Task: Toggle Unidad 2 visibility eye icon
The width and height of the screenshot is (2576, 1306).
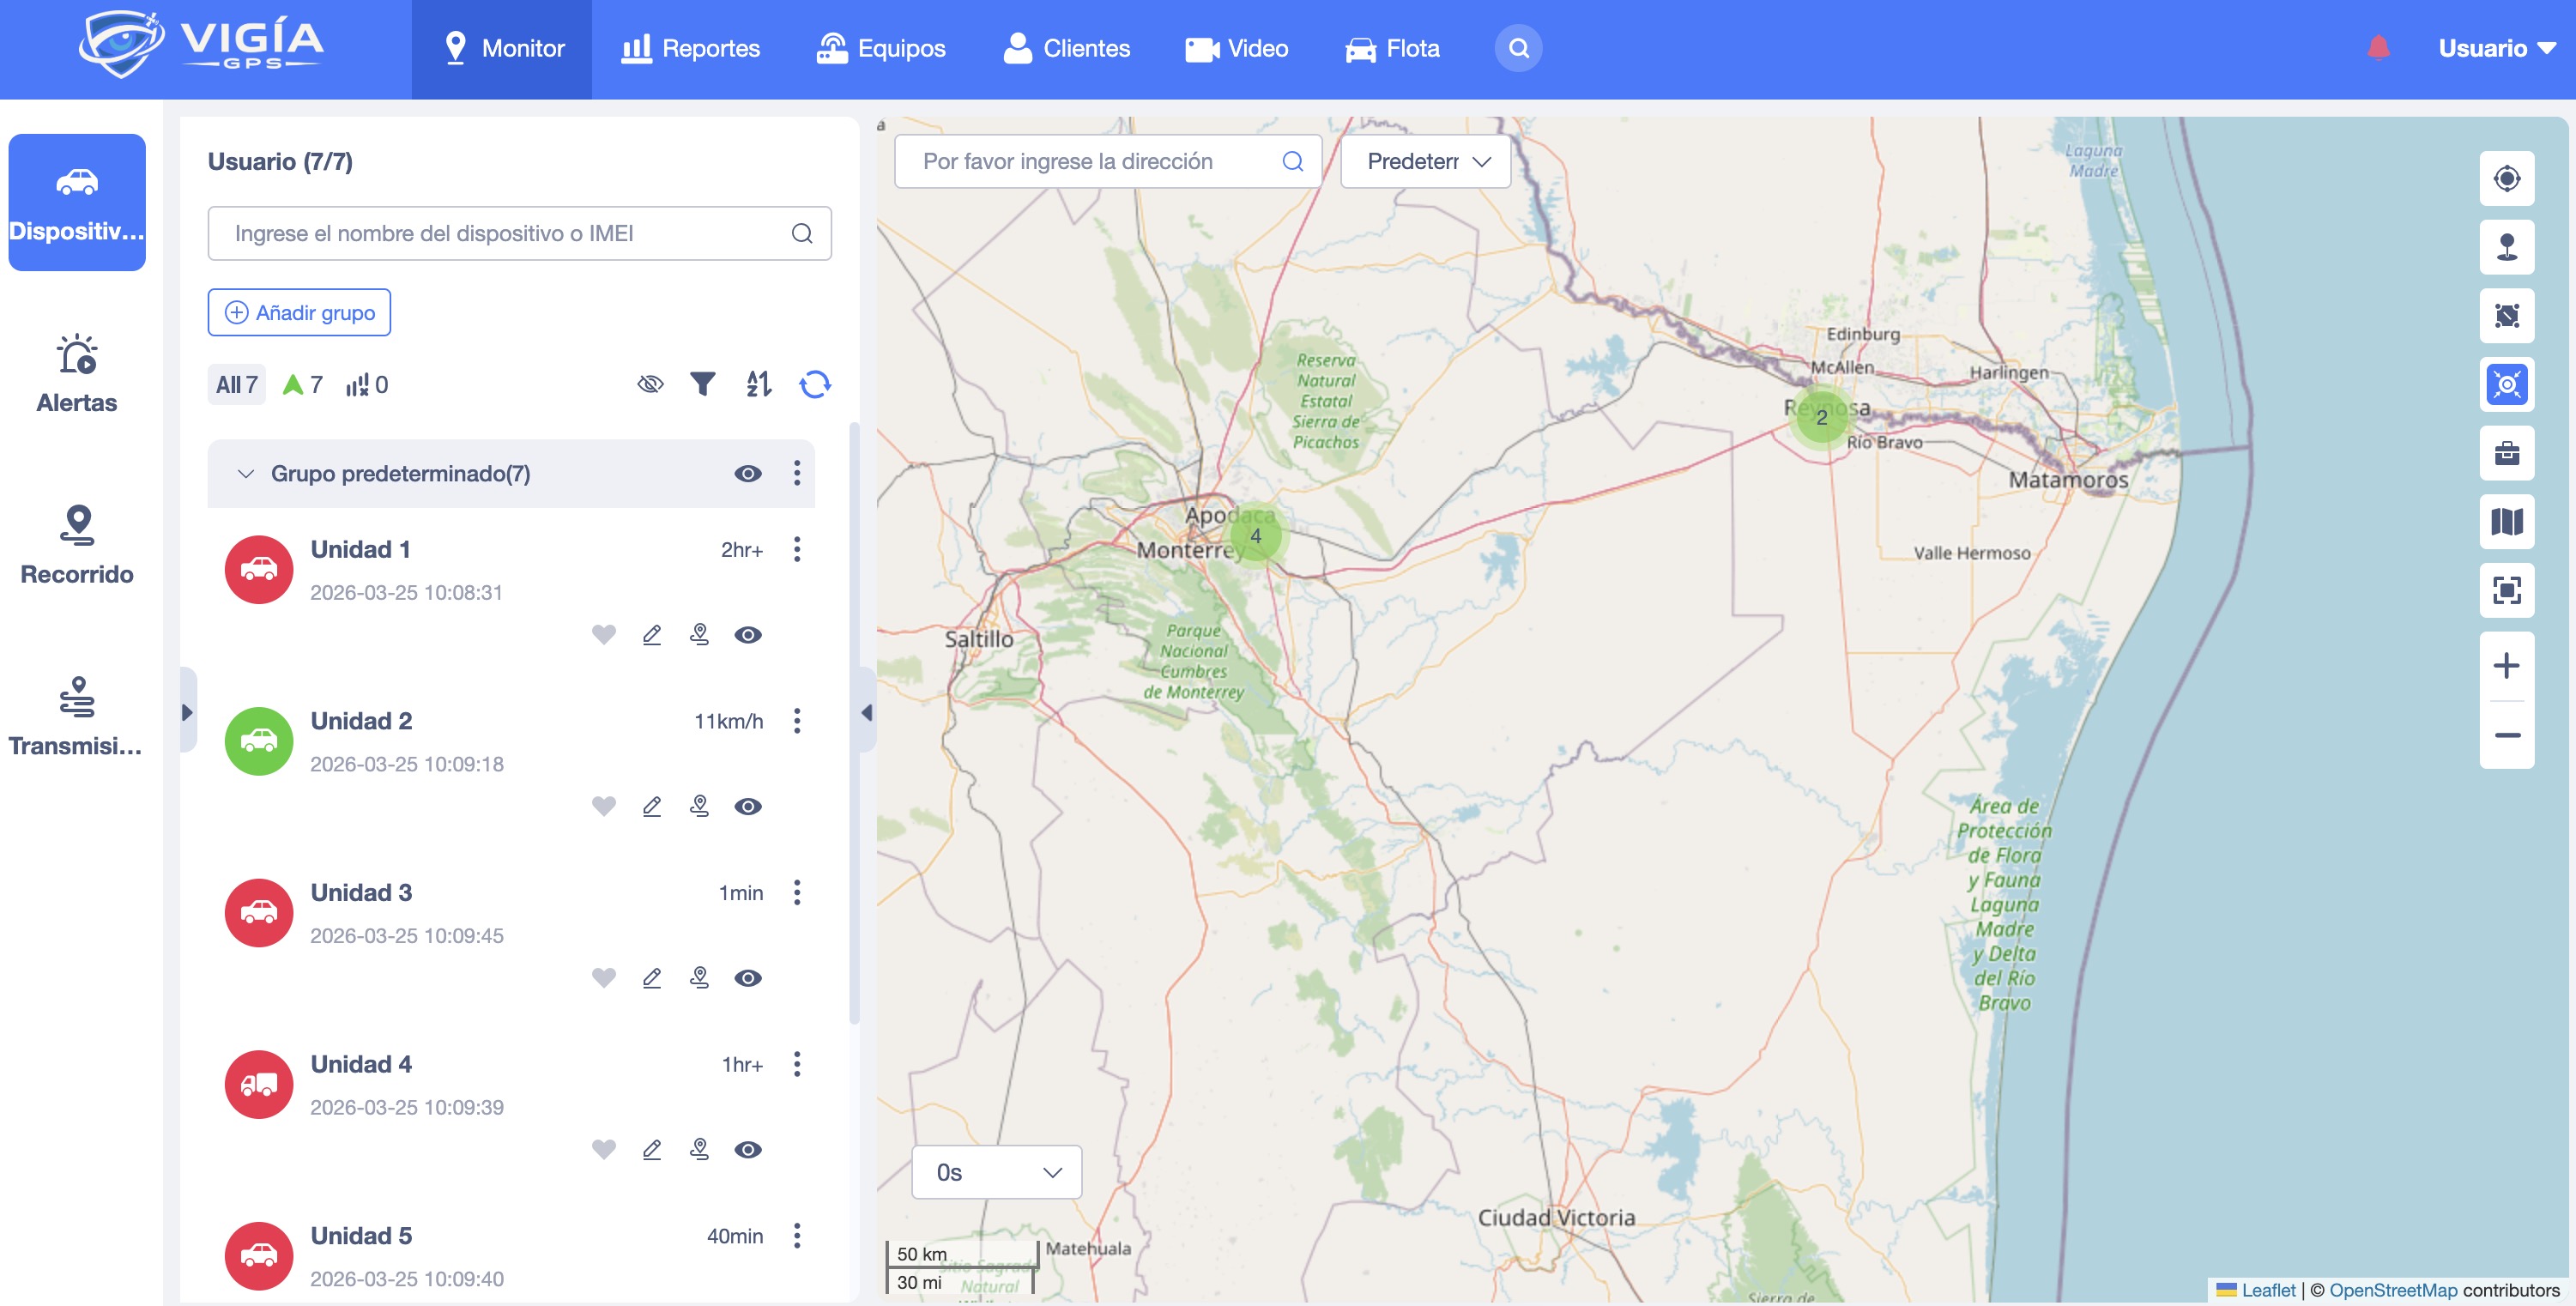Action: 747,806
